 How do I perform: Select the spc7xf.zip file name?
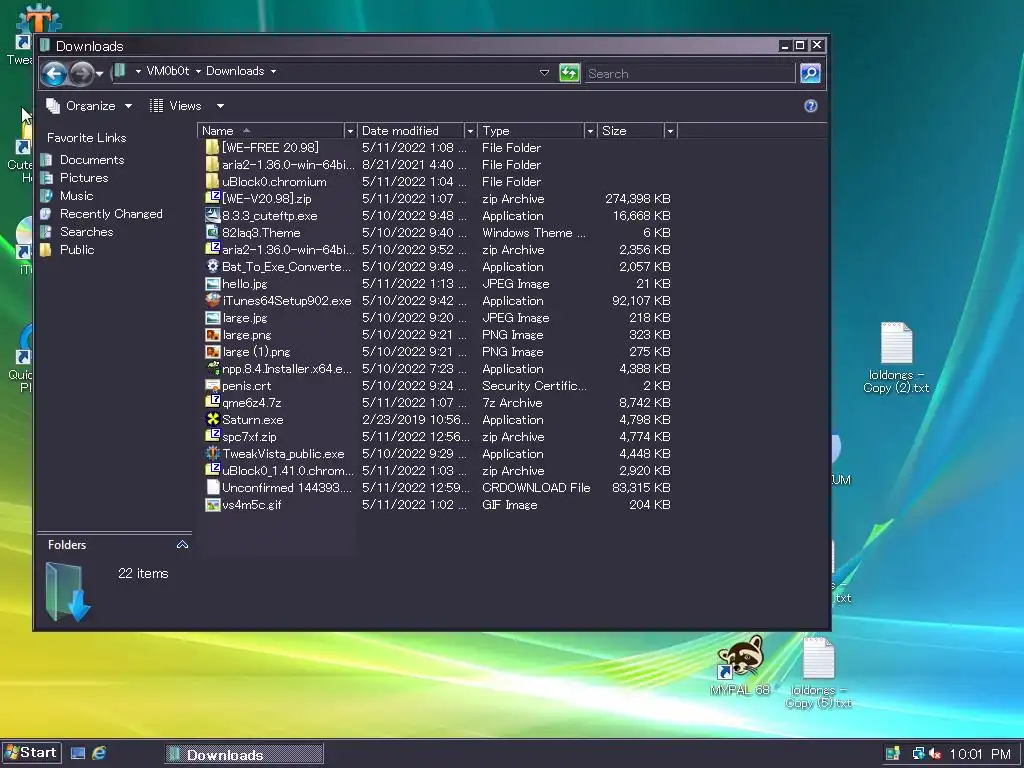coord(249,437)
